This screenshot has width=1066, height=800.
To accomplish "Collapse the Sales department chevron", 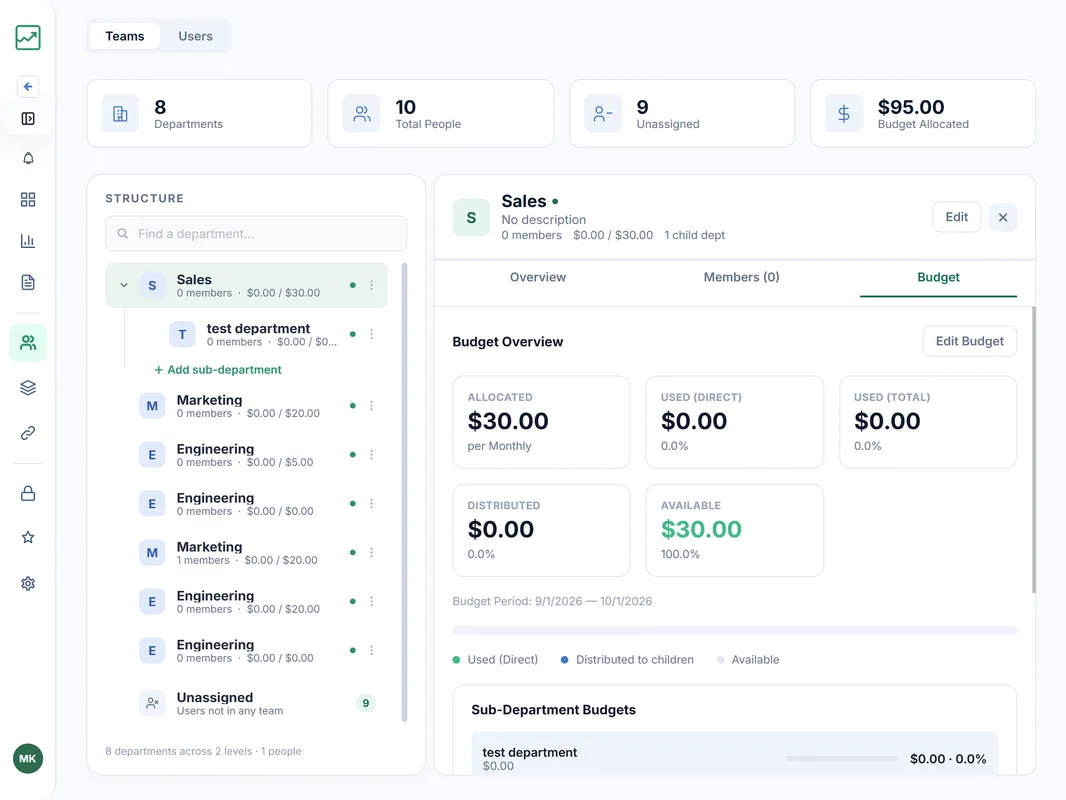I will pyautogui.click(x=124, y=285).
